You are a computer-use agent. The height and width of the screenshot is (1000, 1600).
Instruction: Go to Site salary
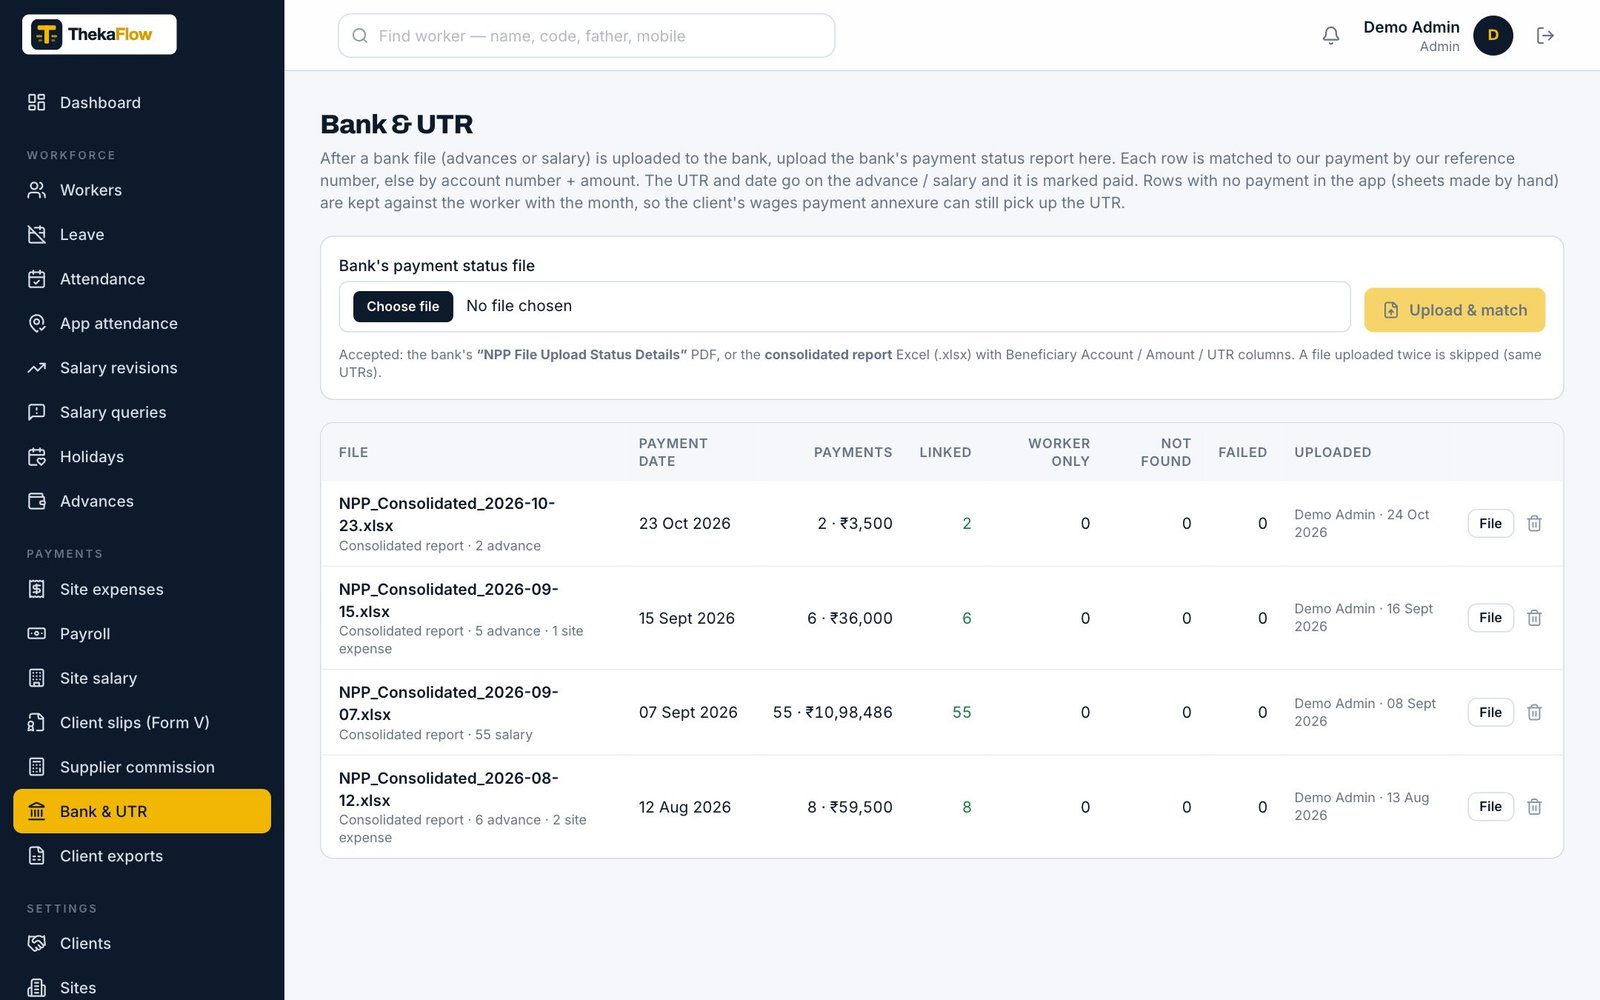tap(142, 678)
